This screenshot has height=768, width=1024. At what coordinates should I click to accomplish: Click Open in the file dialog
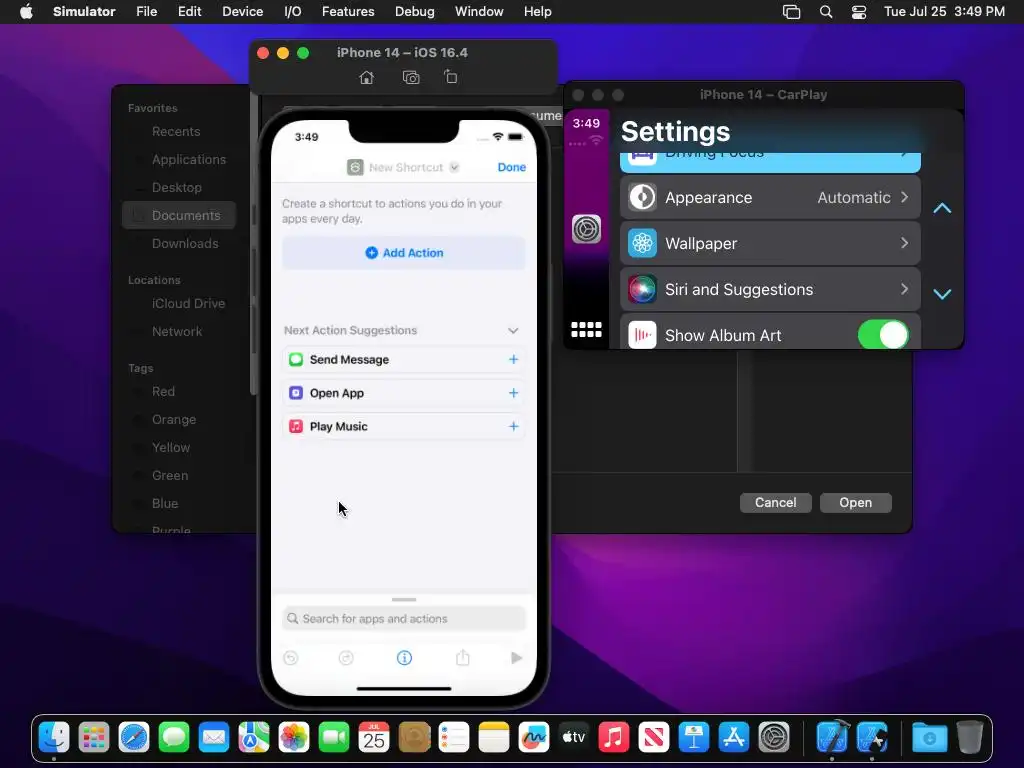pyautogui.click(x=855, y=502)
